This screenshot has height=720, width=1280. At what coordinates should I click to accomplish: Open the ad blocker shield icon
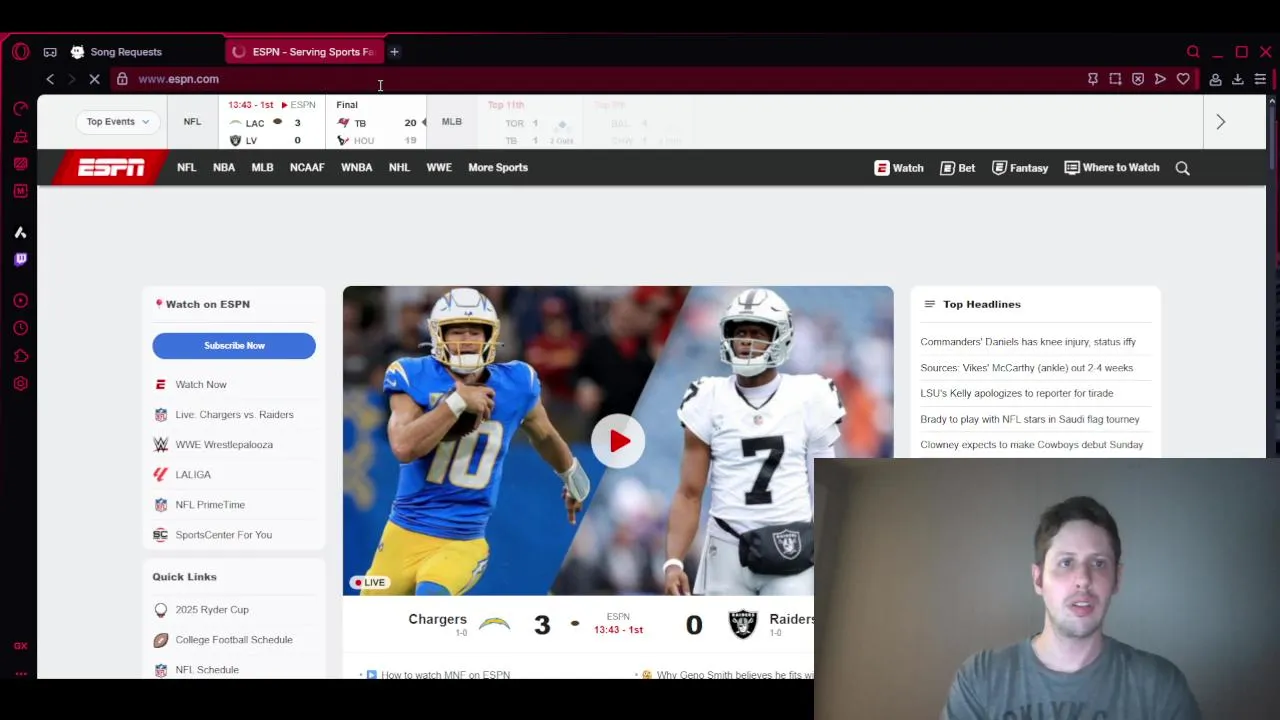[x=1138, y=79]
